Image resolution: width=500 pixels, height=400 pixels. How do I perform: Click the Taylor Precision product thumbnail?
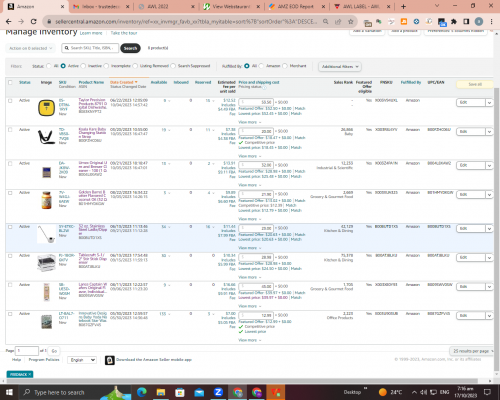click(x=46, y=108)
